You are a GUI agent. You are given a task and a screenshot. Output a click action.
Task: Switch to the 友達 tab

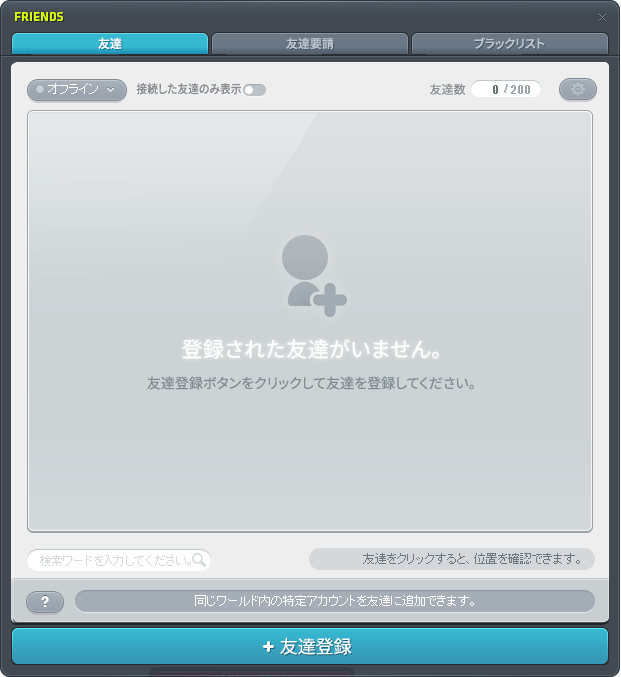tap(110, 44)
